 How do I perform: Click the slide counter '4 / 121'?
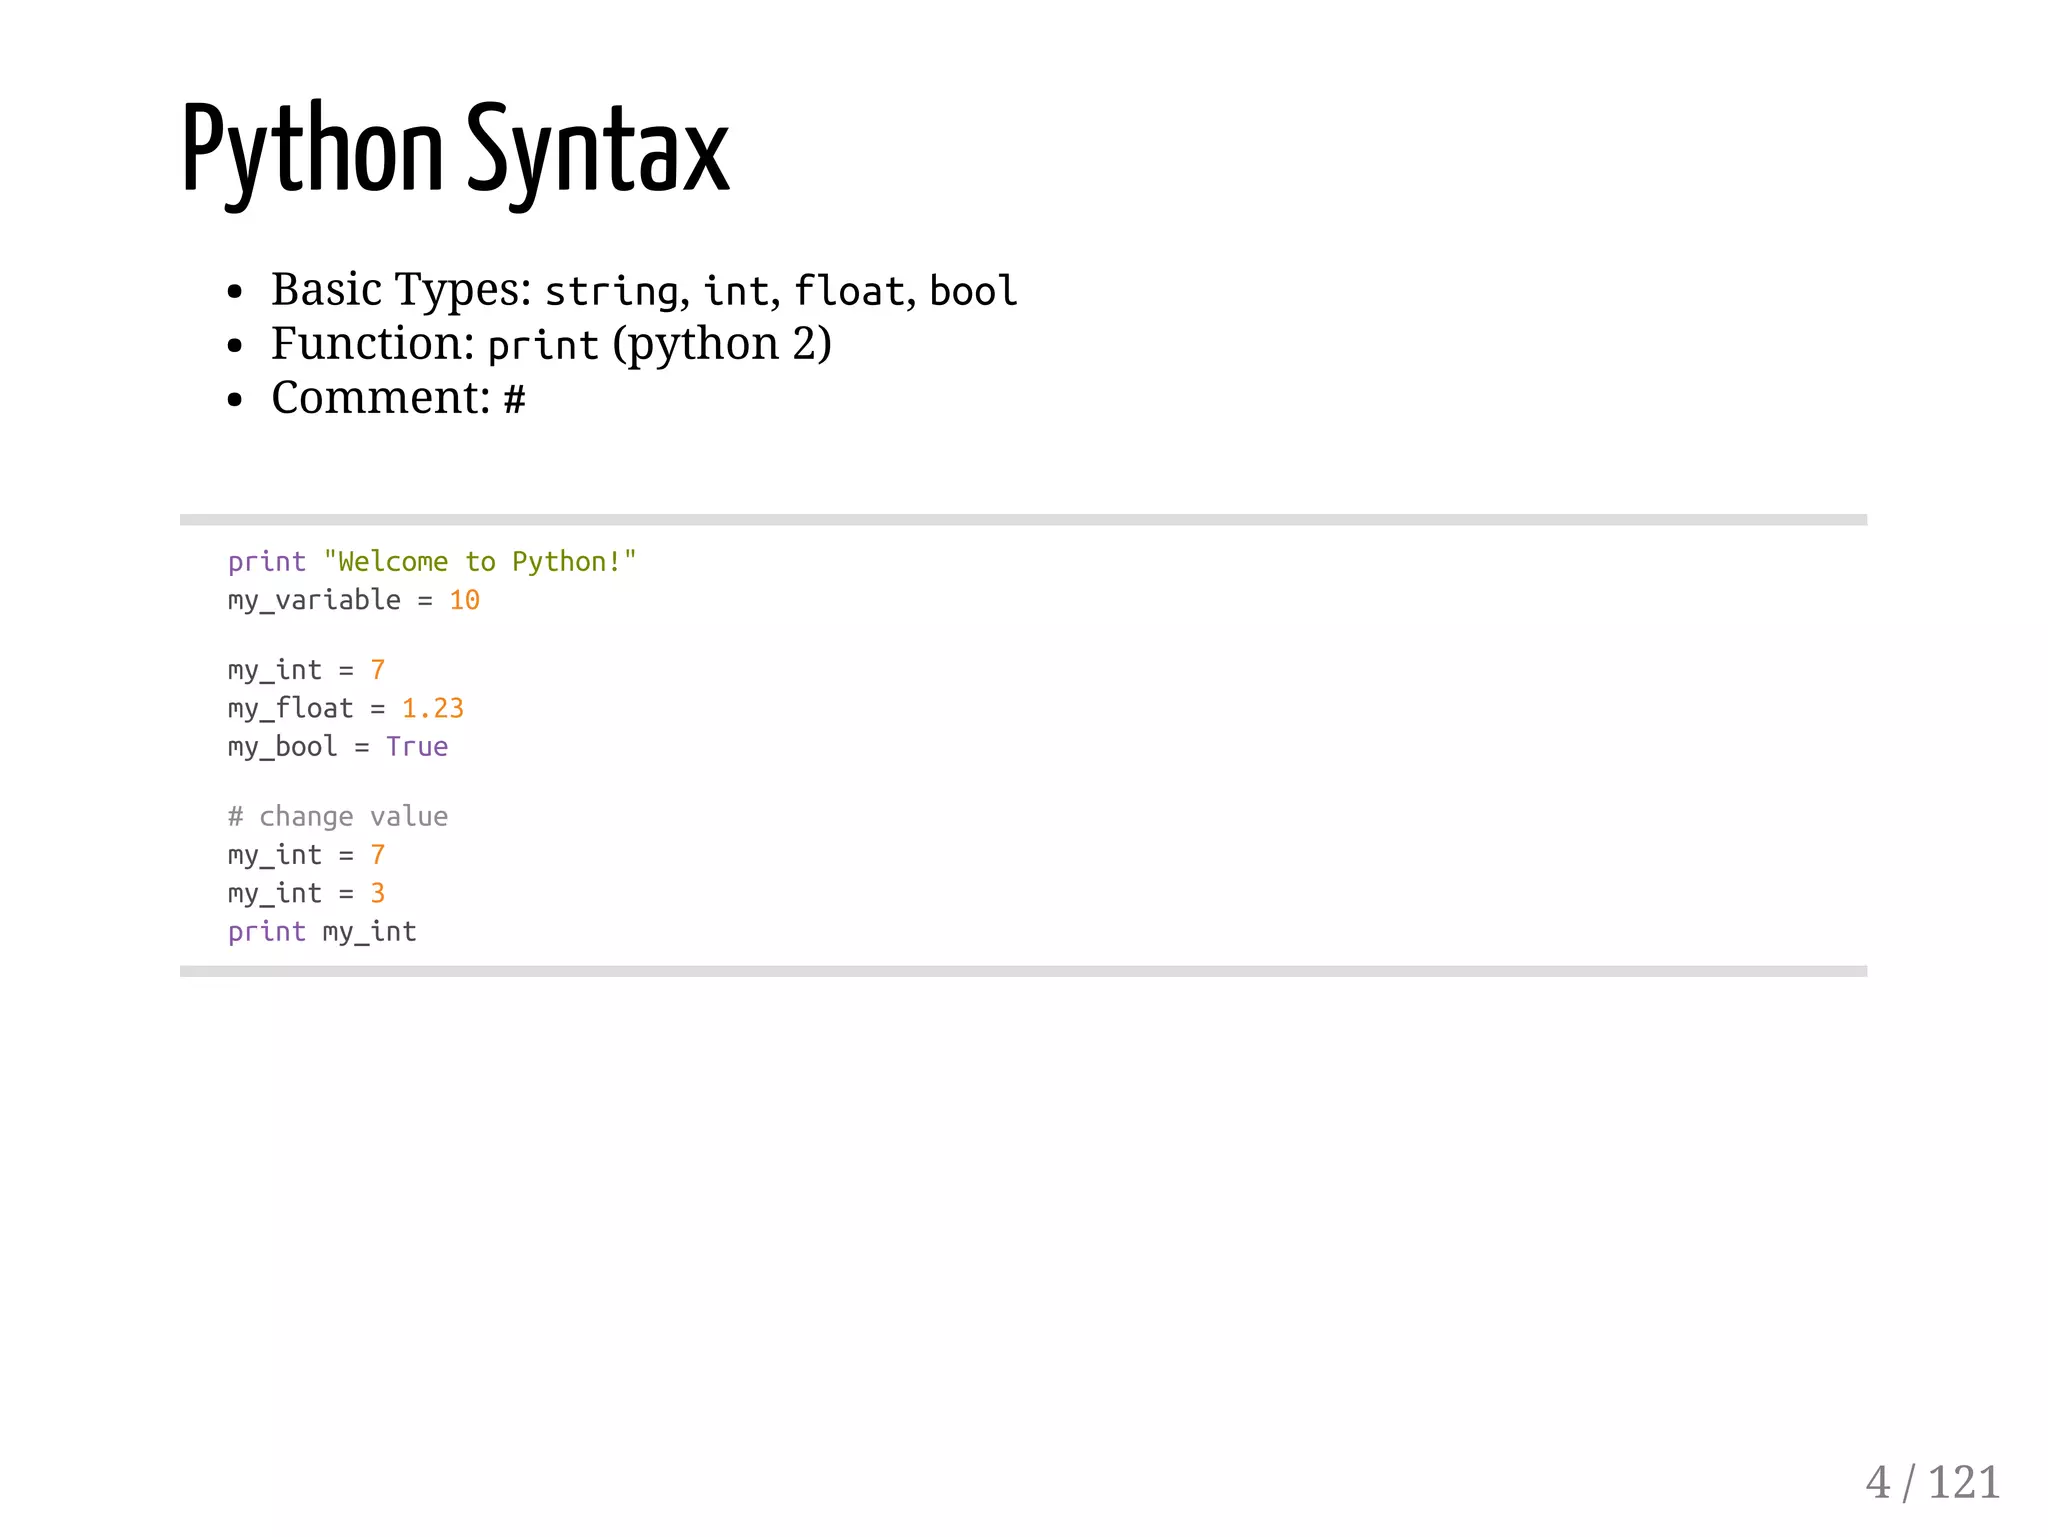pyautogui.click(x=1931, y=1482)
